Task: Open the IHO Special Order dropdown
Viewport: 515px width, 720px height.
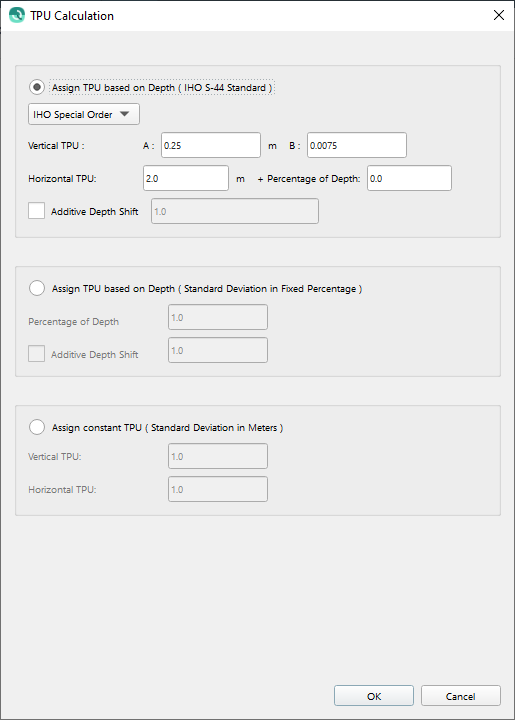Action: tap(84, 114)
